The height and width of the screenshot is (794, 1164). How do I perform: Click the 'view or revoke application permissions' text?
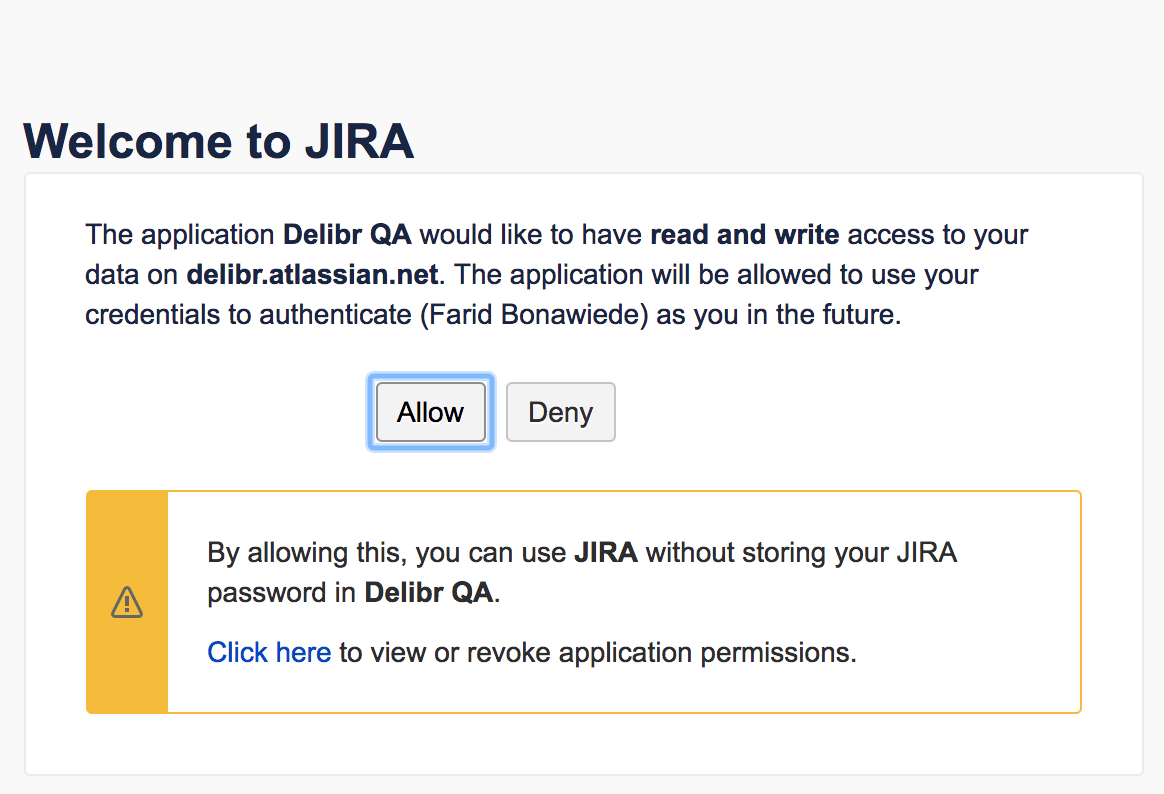pos(610,652)
